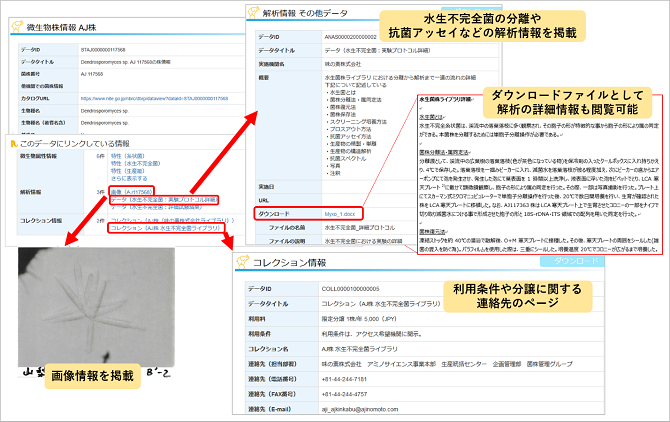Click the e-mail aji_ajikinkabu@ajinomoto.com
Image resolution: width=670 pixels, height=422 pixels.
[x=360, y=409]
